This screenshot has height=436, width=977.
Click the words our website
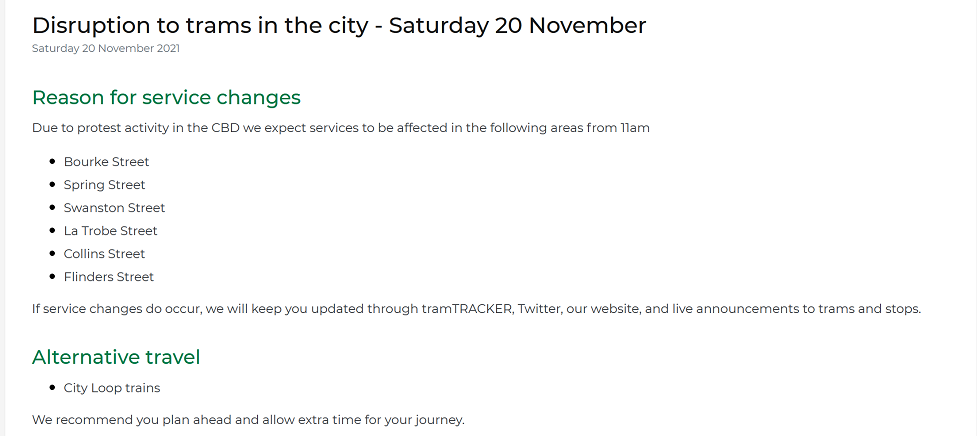pyautogui.click(x=603, y=309)
